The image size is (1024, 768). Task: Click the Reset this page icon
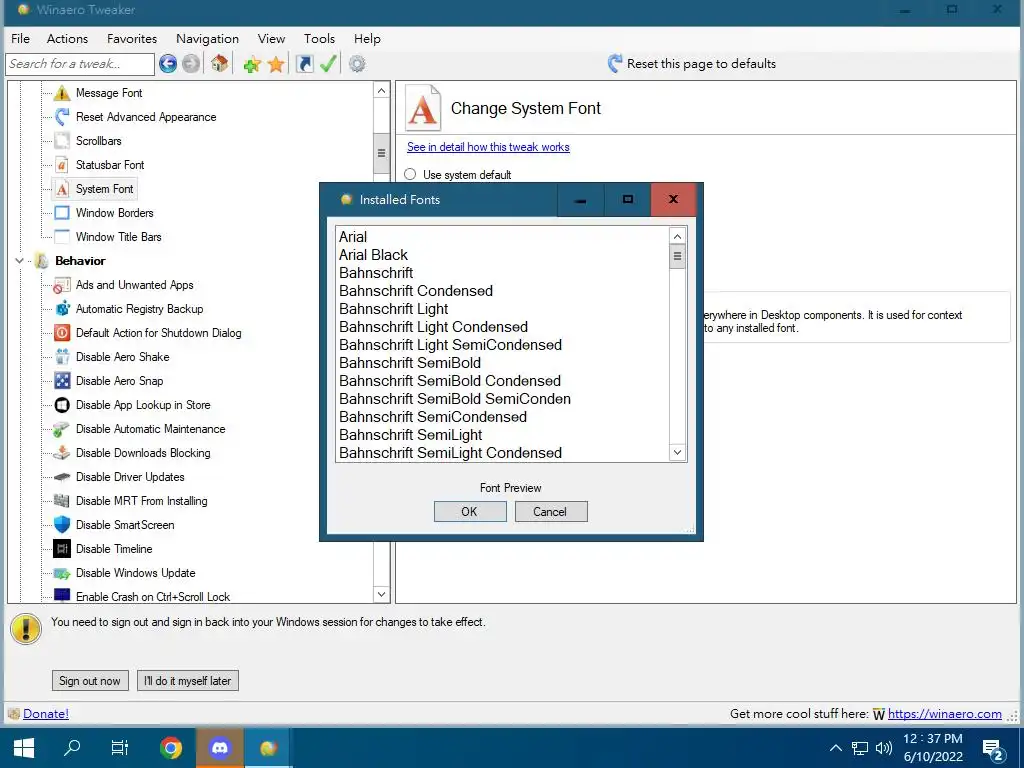click(615, 63)
